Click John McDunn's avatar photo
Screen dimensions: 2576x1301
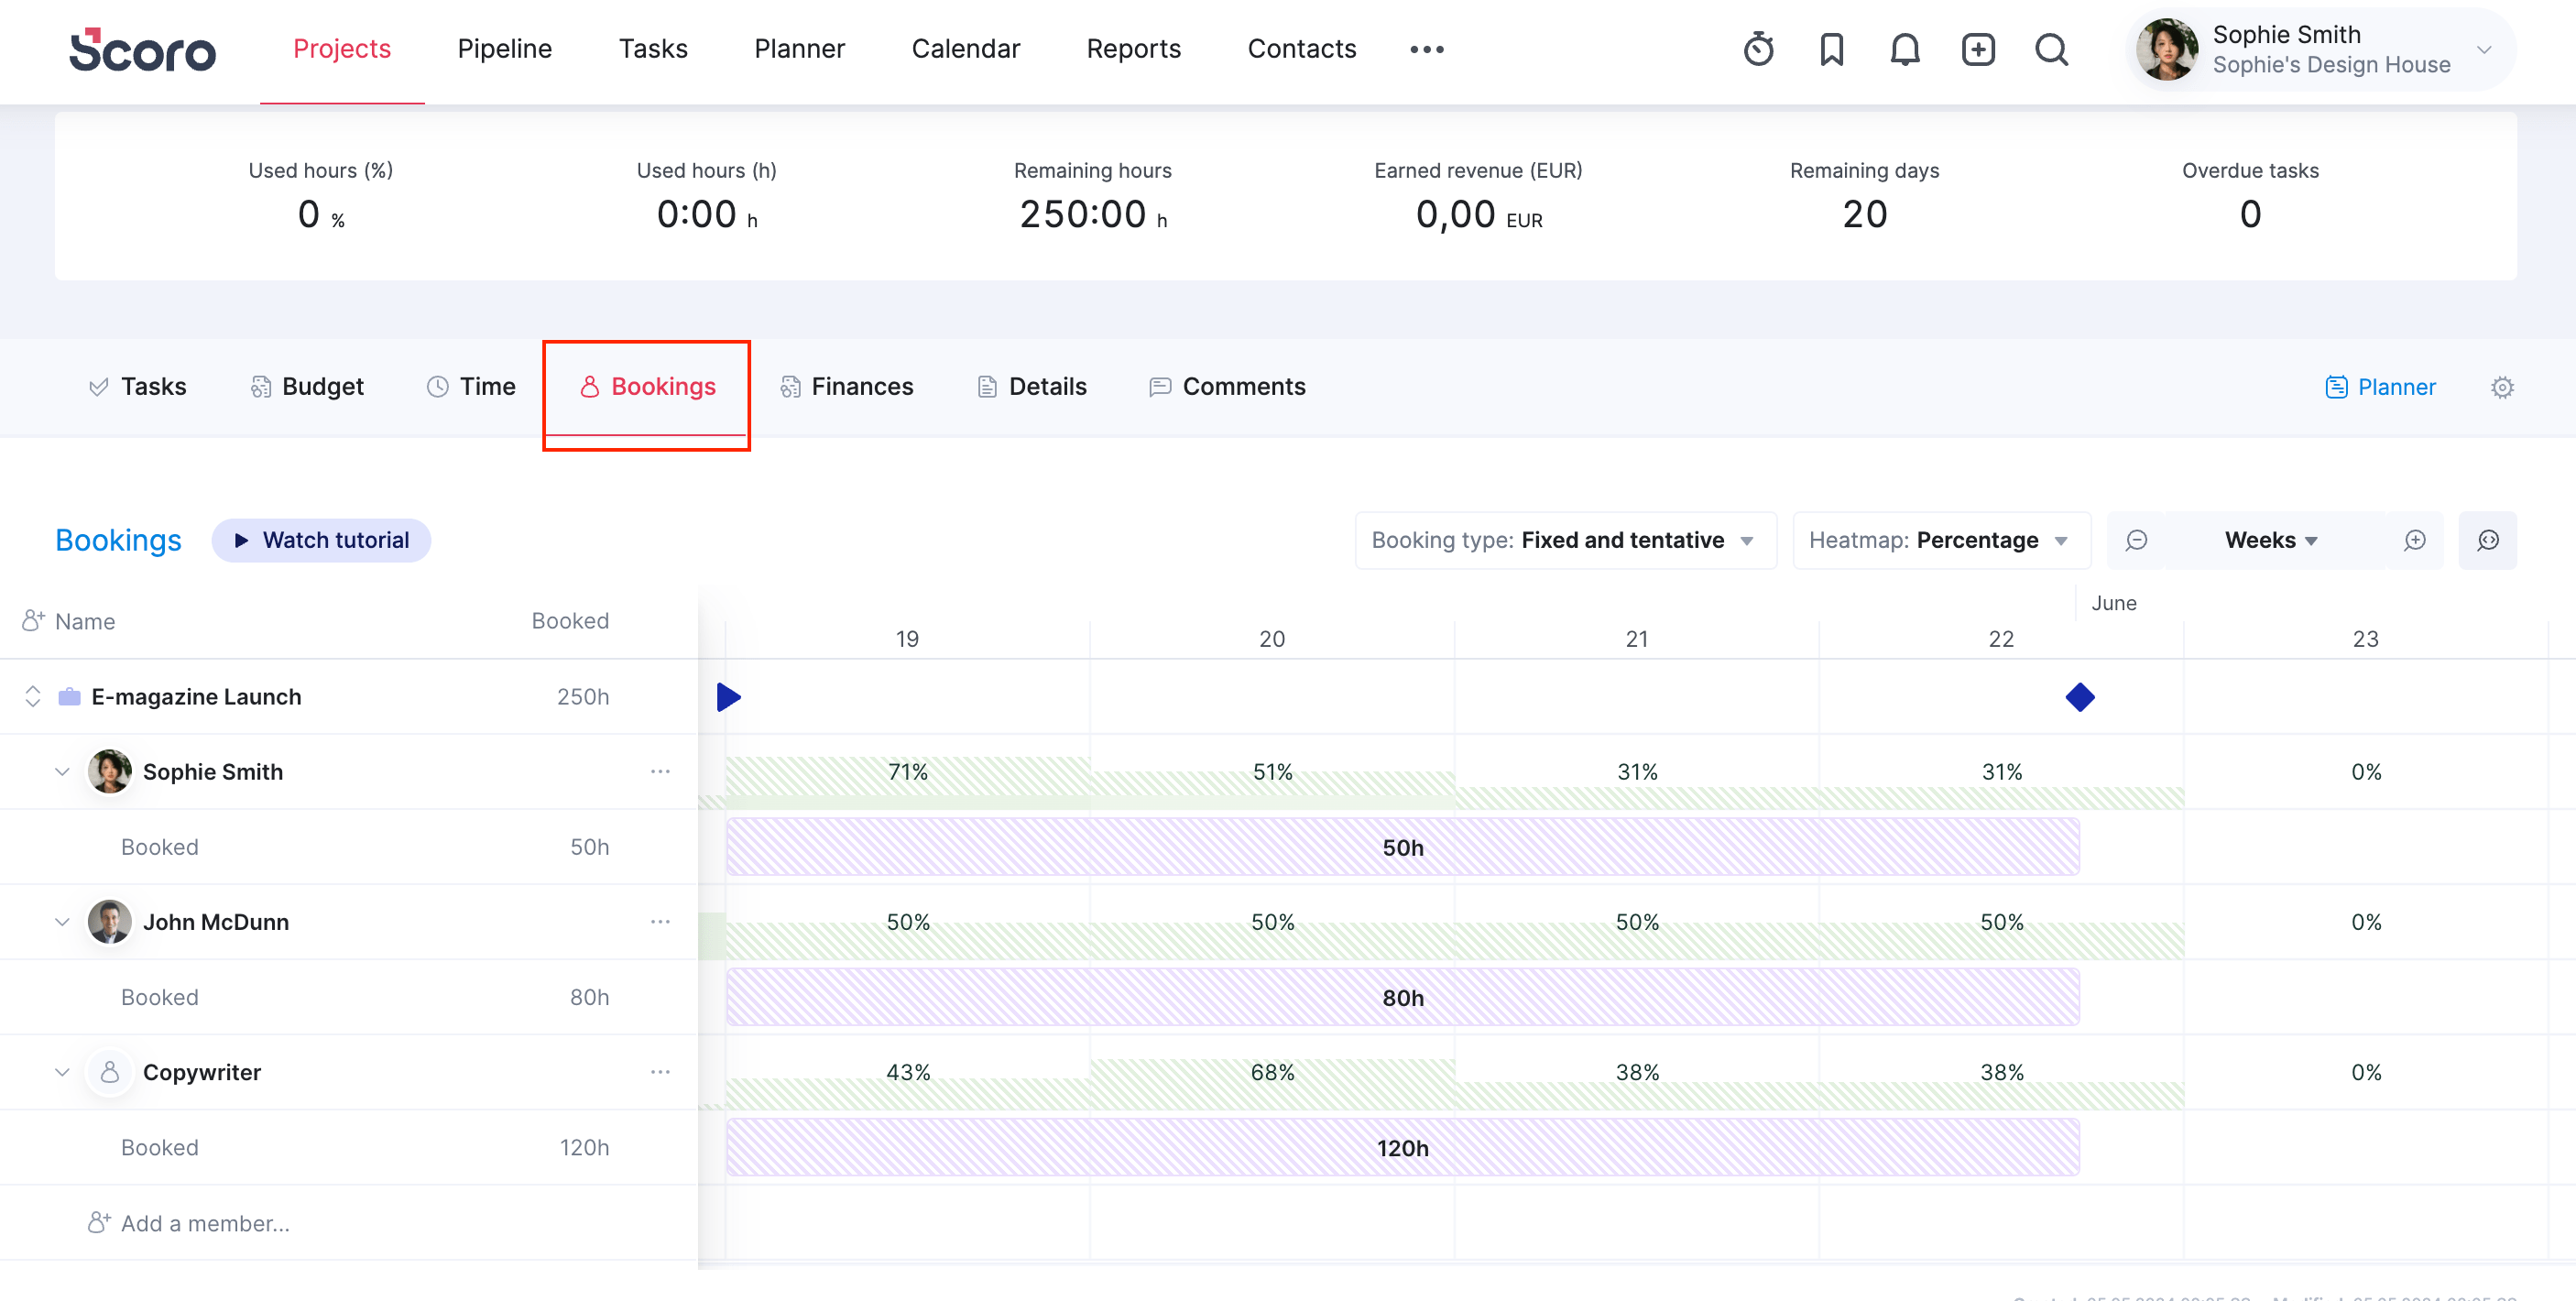[x=110, y=921]
